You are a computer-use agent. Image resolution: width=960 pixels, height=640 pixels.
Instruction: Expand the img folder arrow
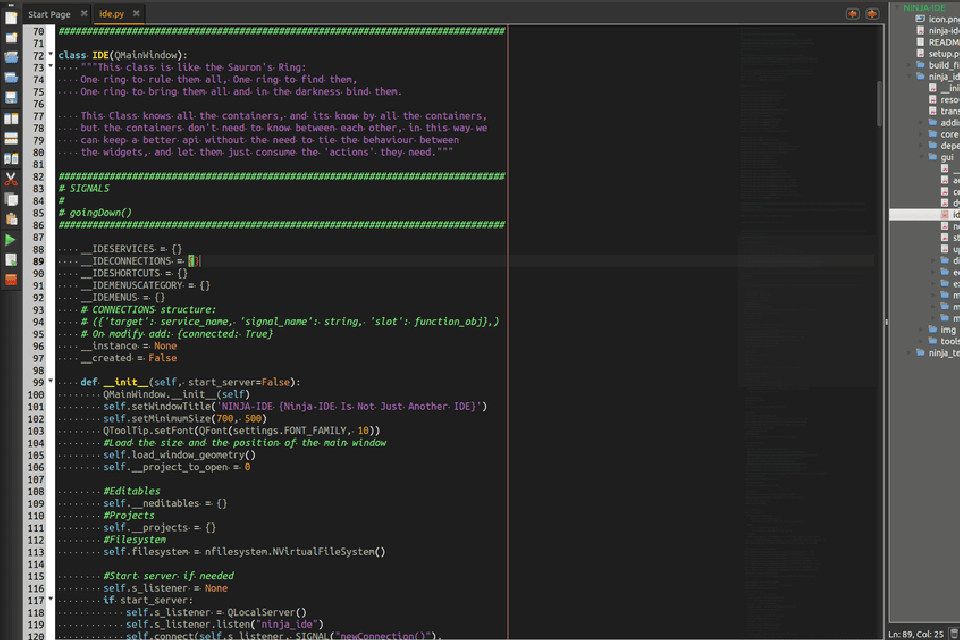click(920, 329)
